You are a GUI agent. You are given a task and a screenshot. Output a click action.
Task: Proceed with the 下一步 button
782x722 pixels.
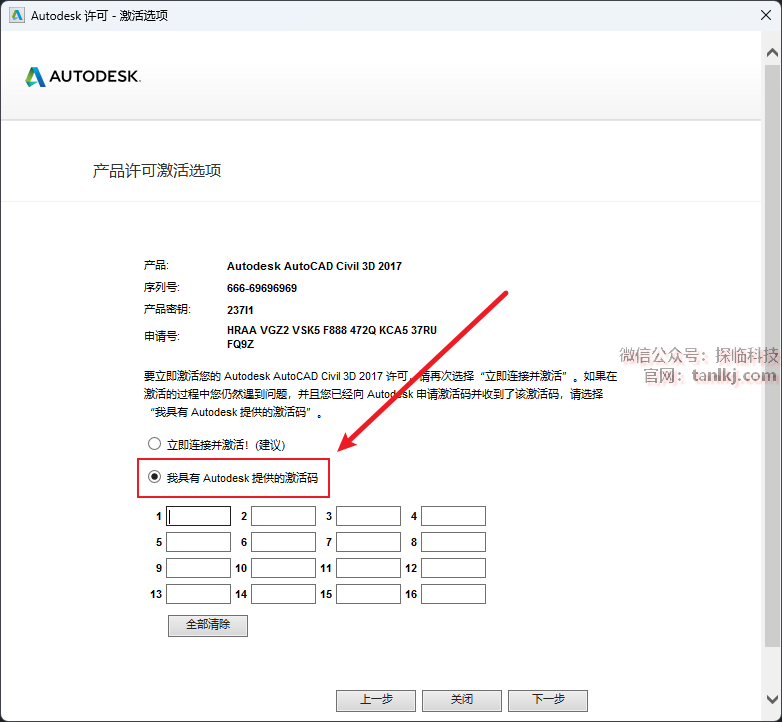pos(548,701)
